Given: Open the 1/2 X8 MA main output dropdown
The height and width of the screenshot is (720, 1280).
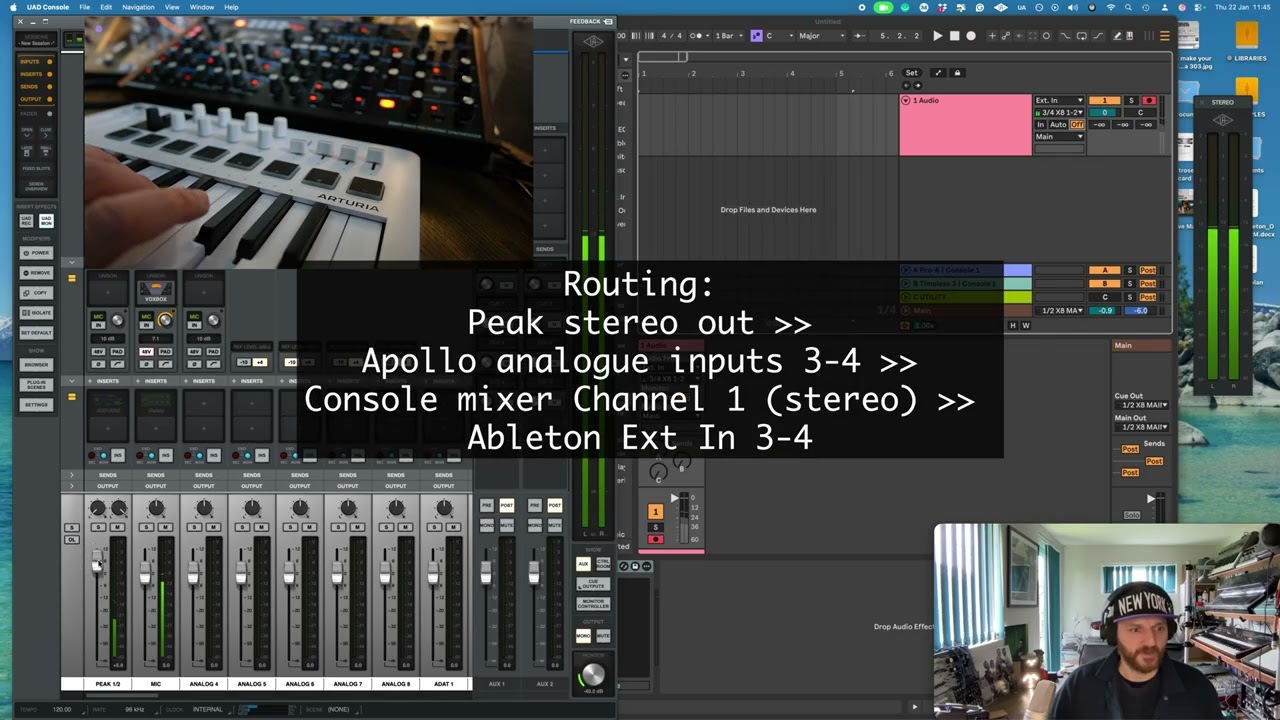Looking at the screenshot, I should pyautogui.click(x=1062, y=311).
